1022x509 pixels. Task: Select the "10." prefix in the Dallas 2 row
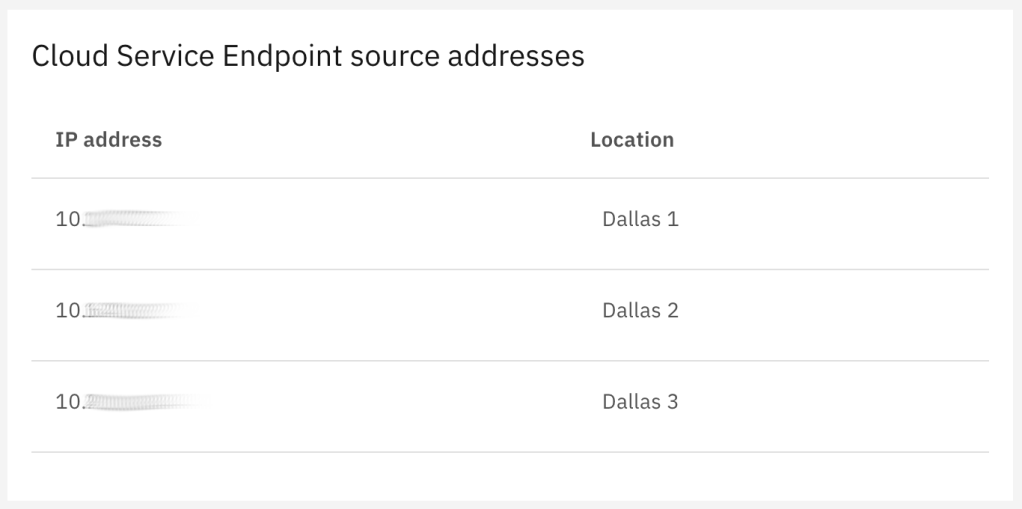coord(69,311)
